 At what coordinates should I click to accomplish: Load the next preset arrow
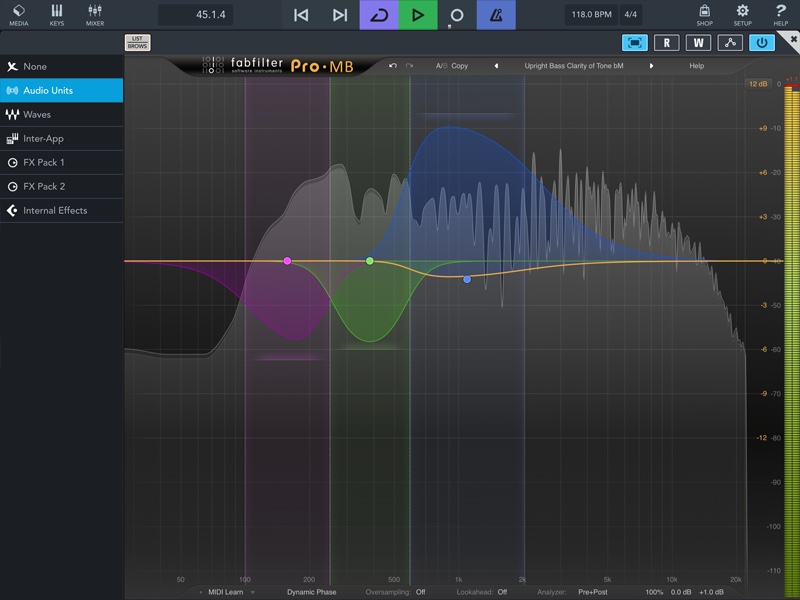[652, 66]
